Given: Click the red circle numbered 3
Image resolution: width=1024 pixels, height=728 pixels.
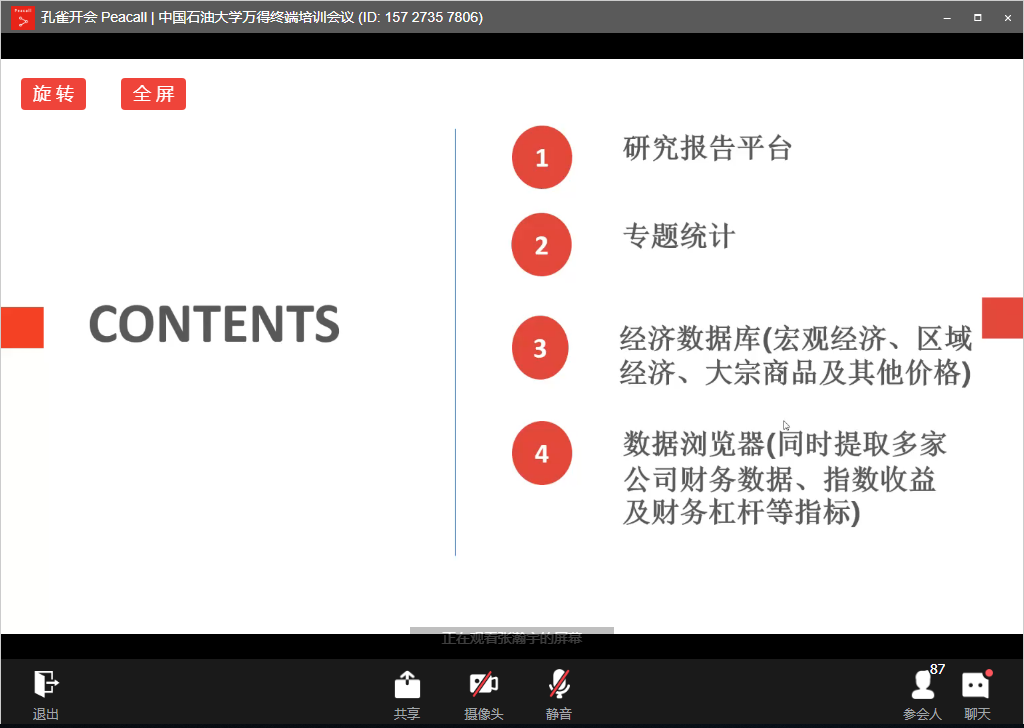Looking at the screenshot, I should pos(540,348).
